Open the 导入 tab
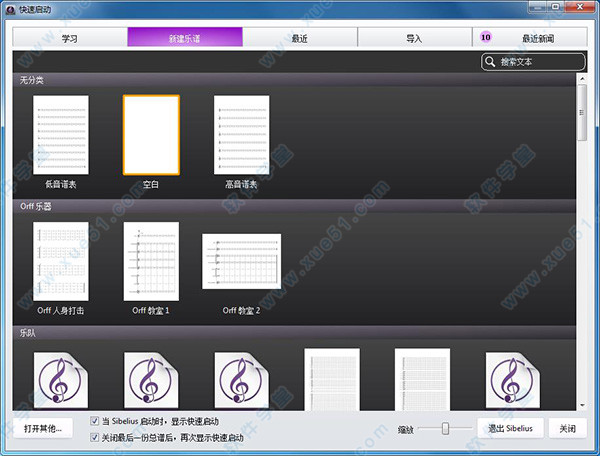Image resolution: width=600 pixels, height=456 pixels. click(x=414, y=38)
